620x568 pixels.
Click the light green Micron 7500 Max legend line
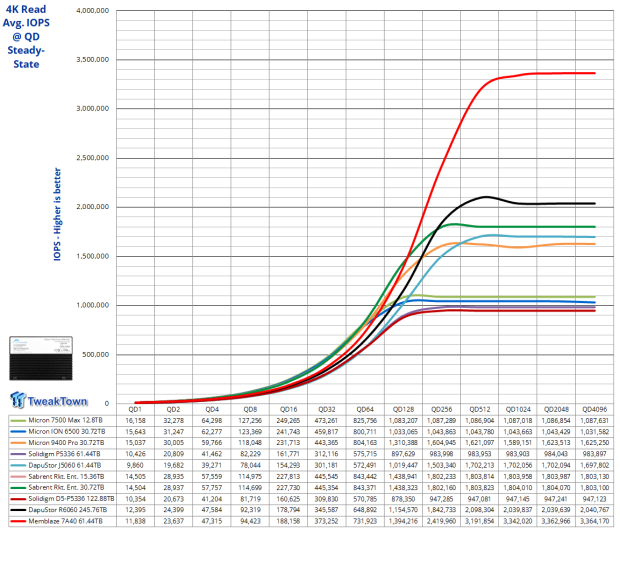[18, 420]
